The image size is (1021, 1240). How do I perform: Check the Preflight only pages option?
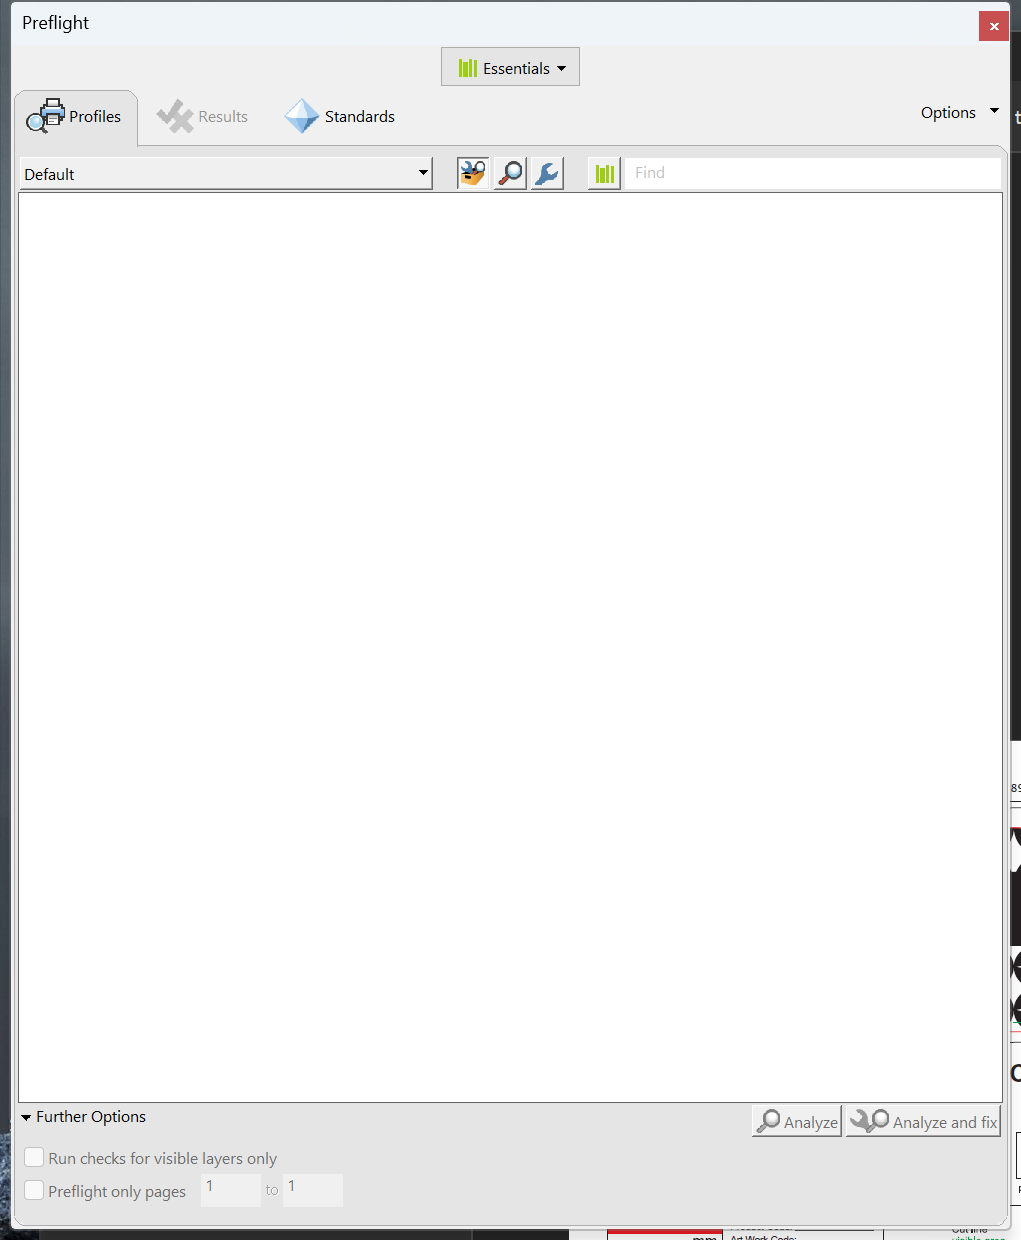tap(34, 1191)
